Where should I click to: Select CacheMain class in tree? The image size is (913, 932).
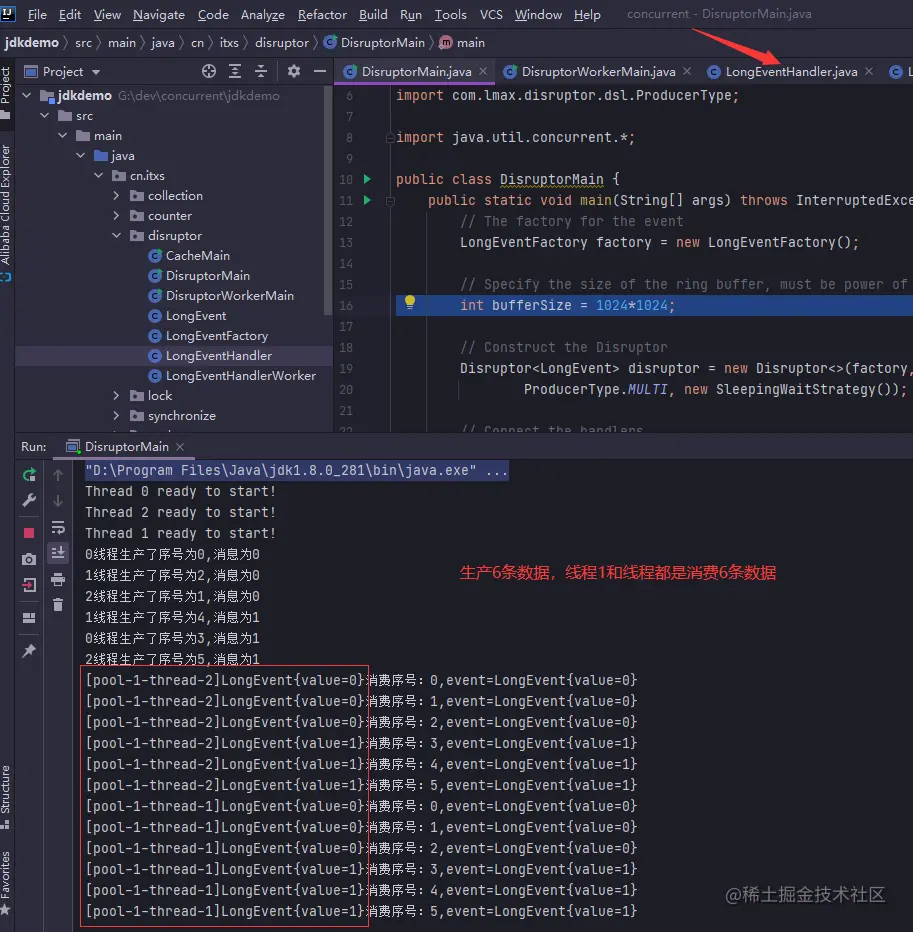189,256
